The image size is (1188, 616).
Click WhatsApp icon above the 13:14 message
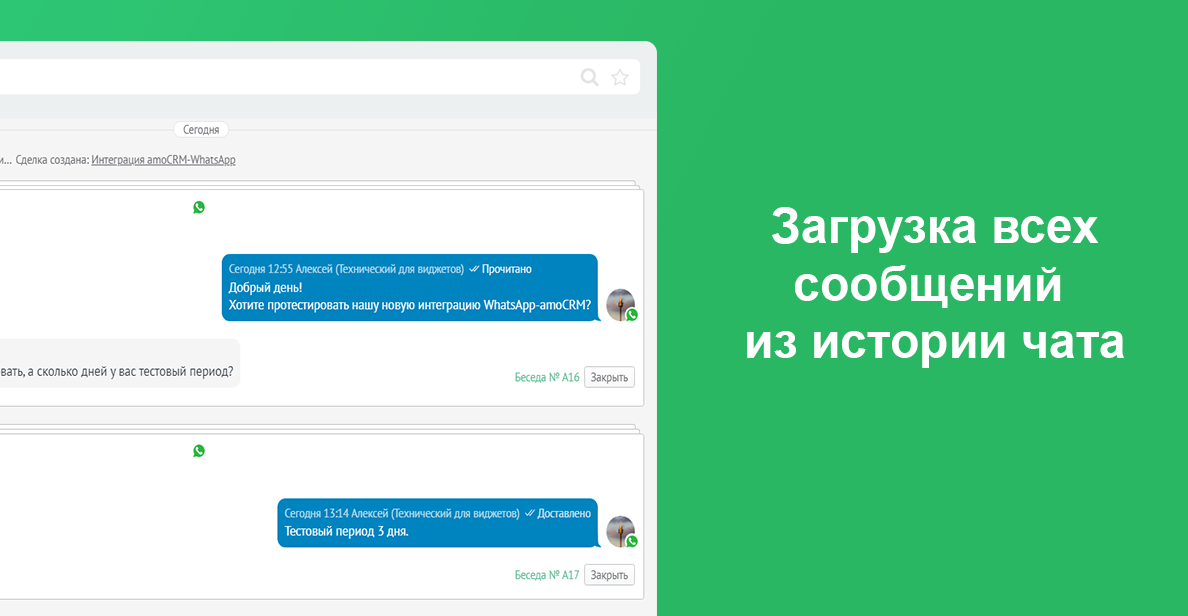(x=199, y=451)
